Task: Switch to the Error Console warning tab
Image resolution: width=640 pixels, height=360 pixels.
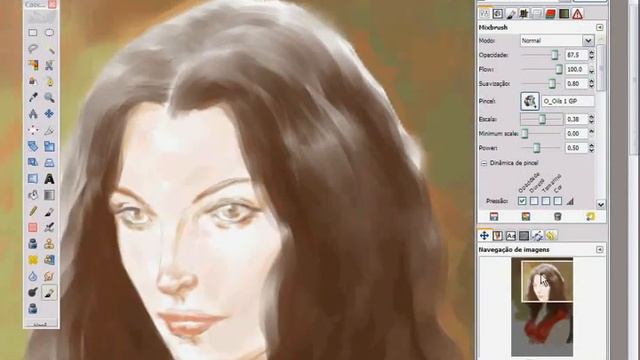Action: (578, 14)
